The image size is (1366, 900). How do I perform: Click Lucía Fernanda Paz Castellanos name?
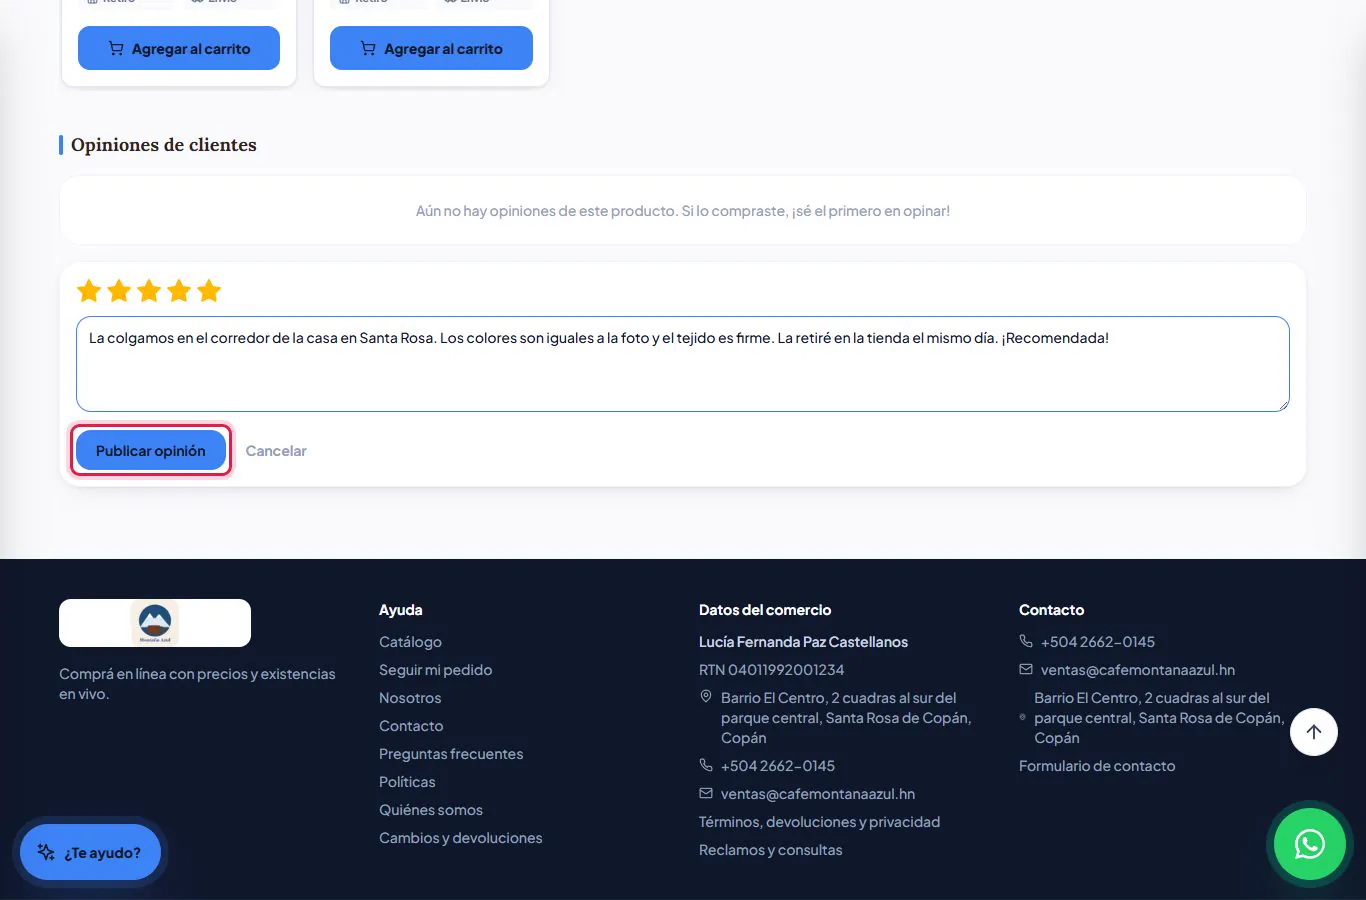click(803, 642)
